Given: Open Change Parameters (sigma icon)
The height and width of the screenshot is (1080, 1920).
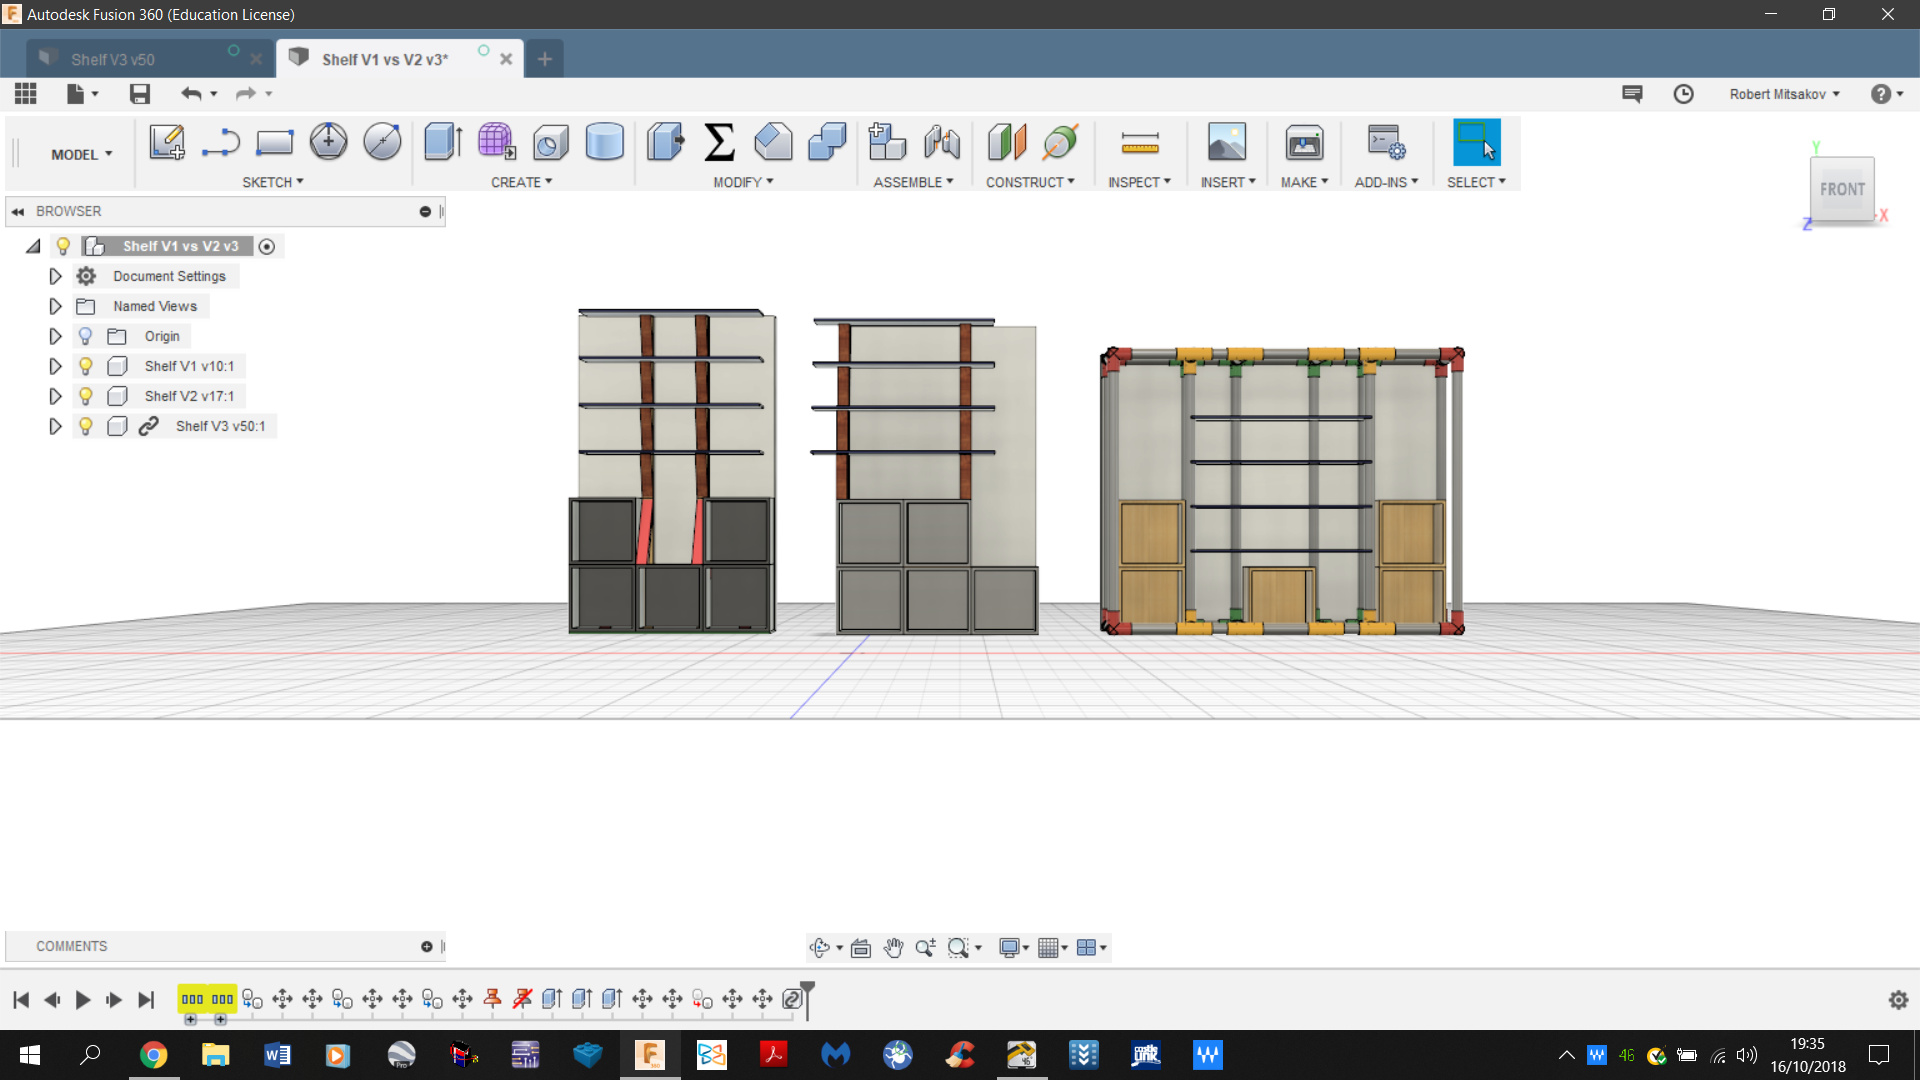Looking at the screenshot, I should 719,142.
